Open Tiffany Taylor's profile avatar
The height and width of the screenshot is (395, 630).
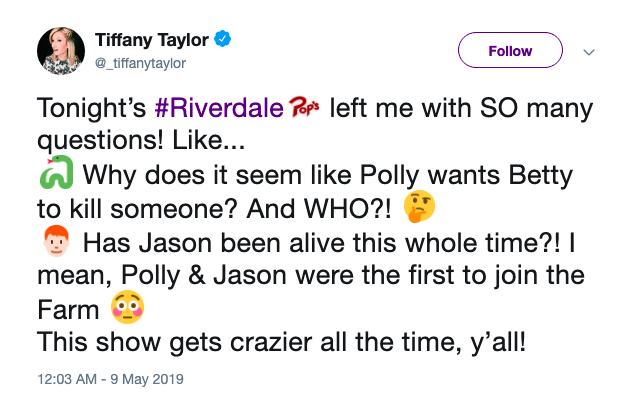pyautogui.click(x=61, y=51)
